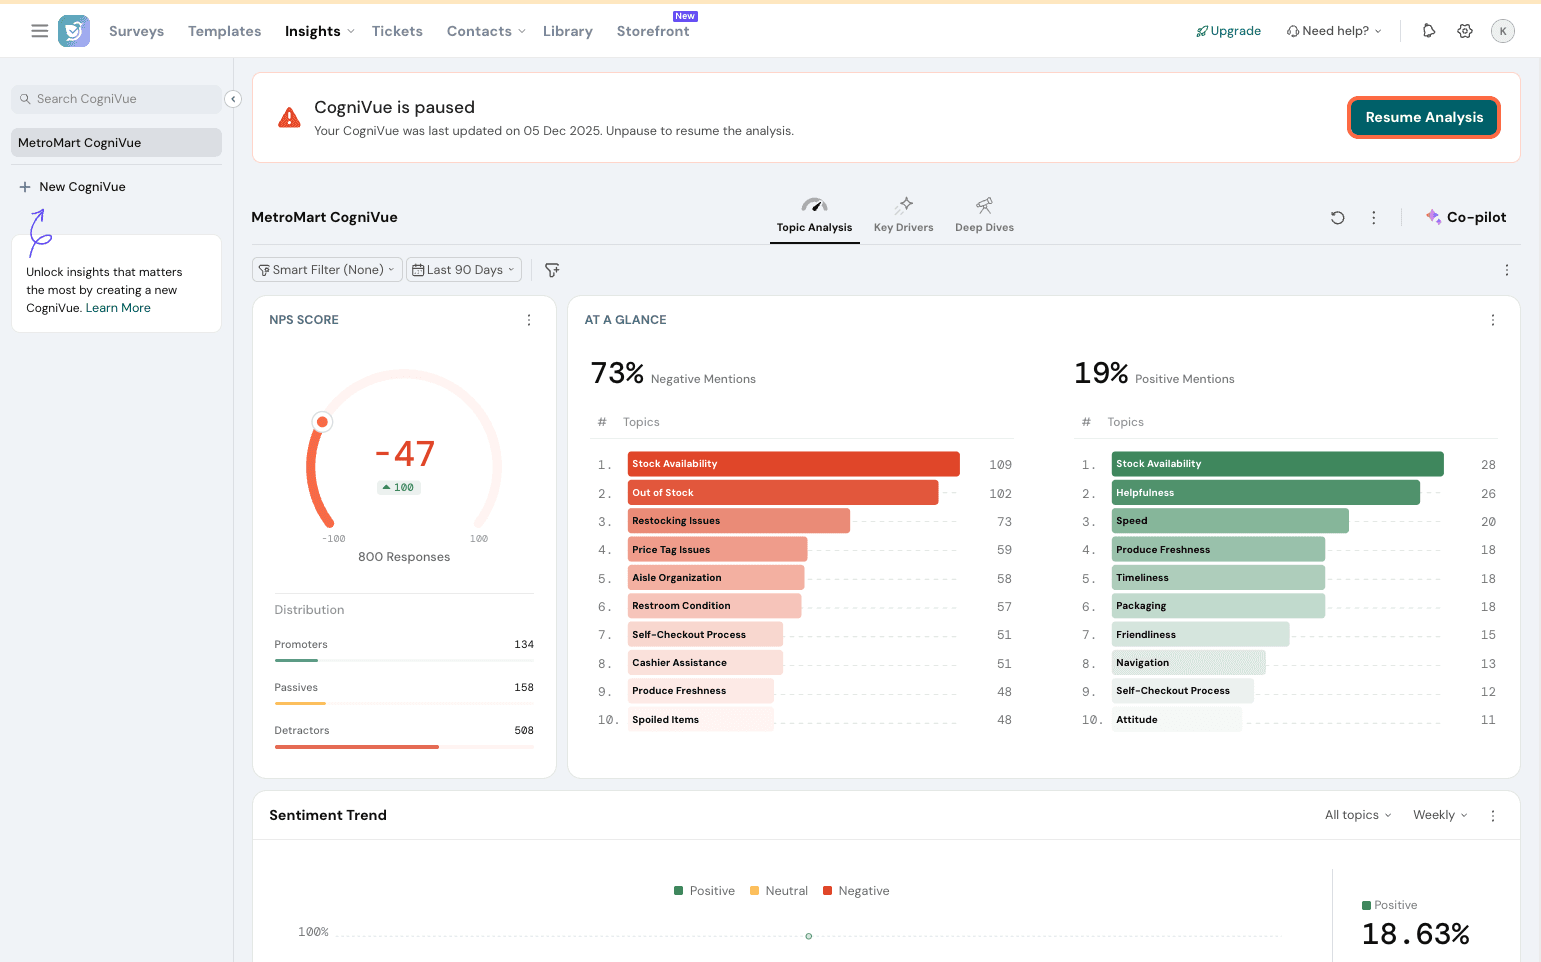
Task: Collapse the CogniVue sidebar panel
Action: [233, 99]
